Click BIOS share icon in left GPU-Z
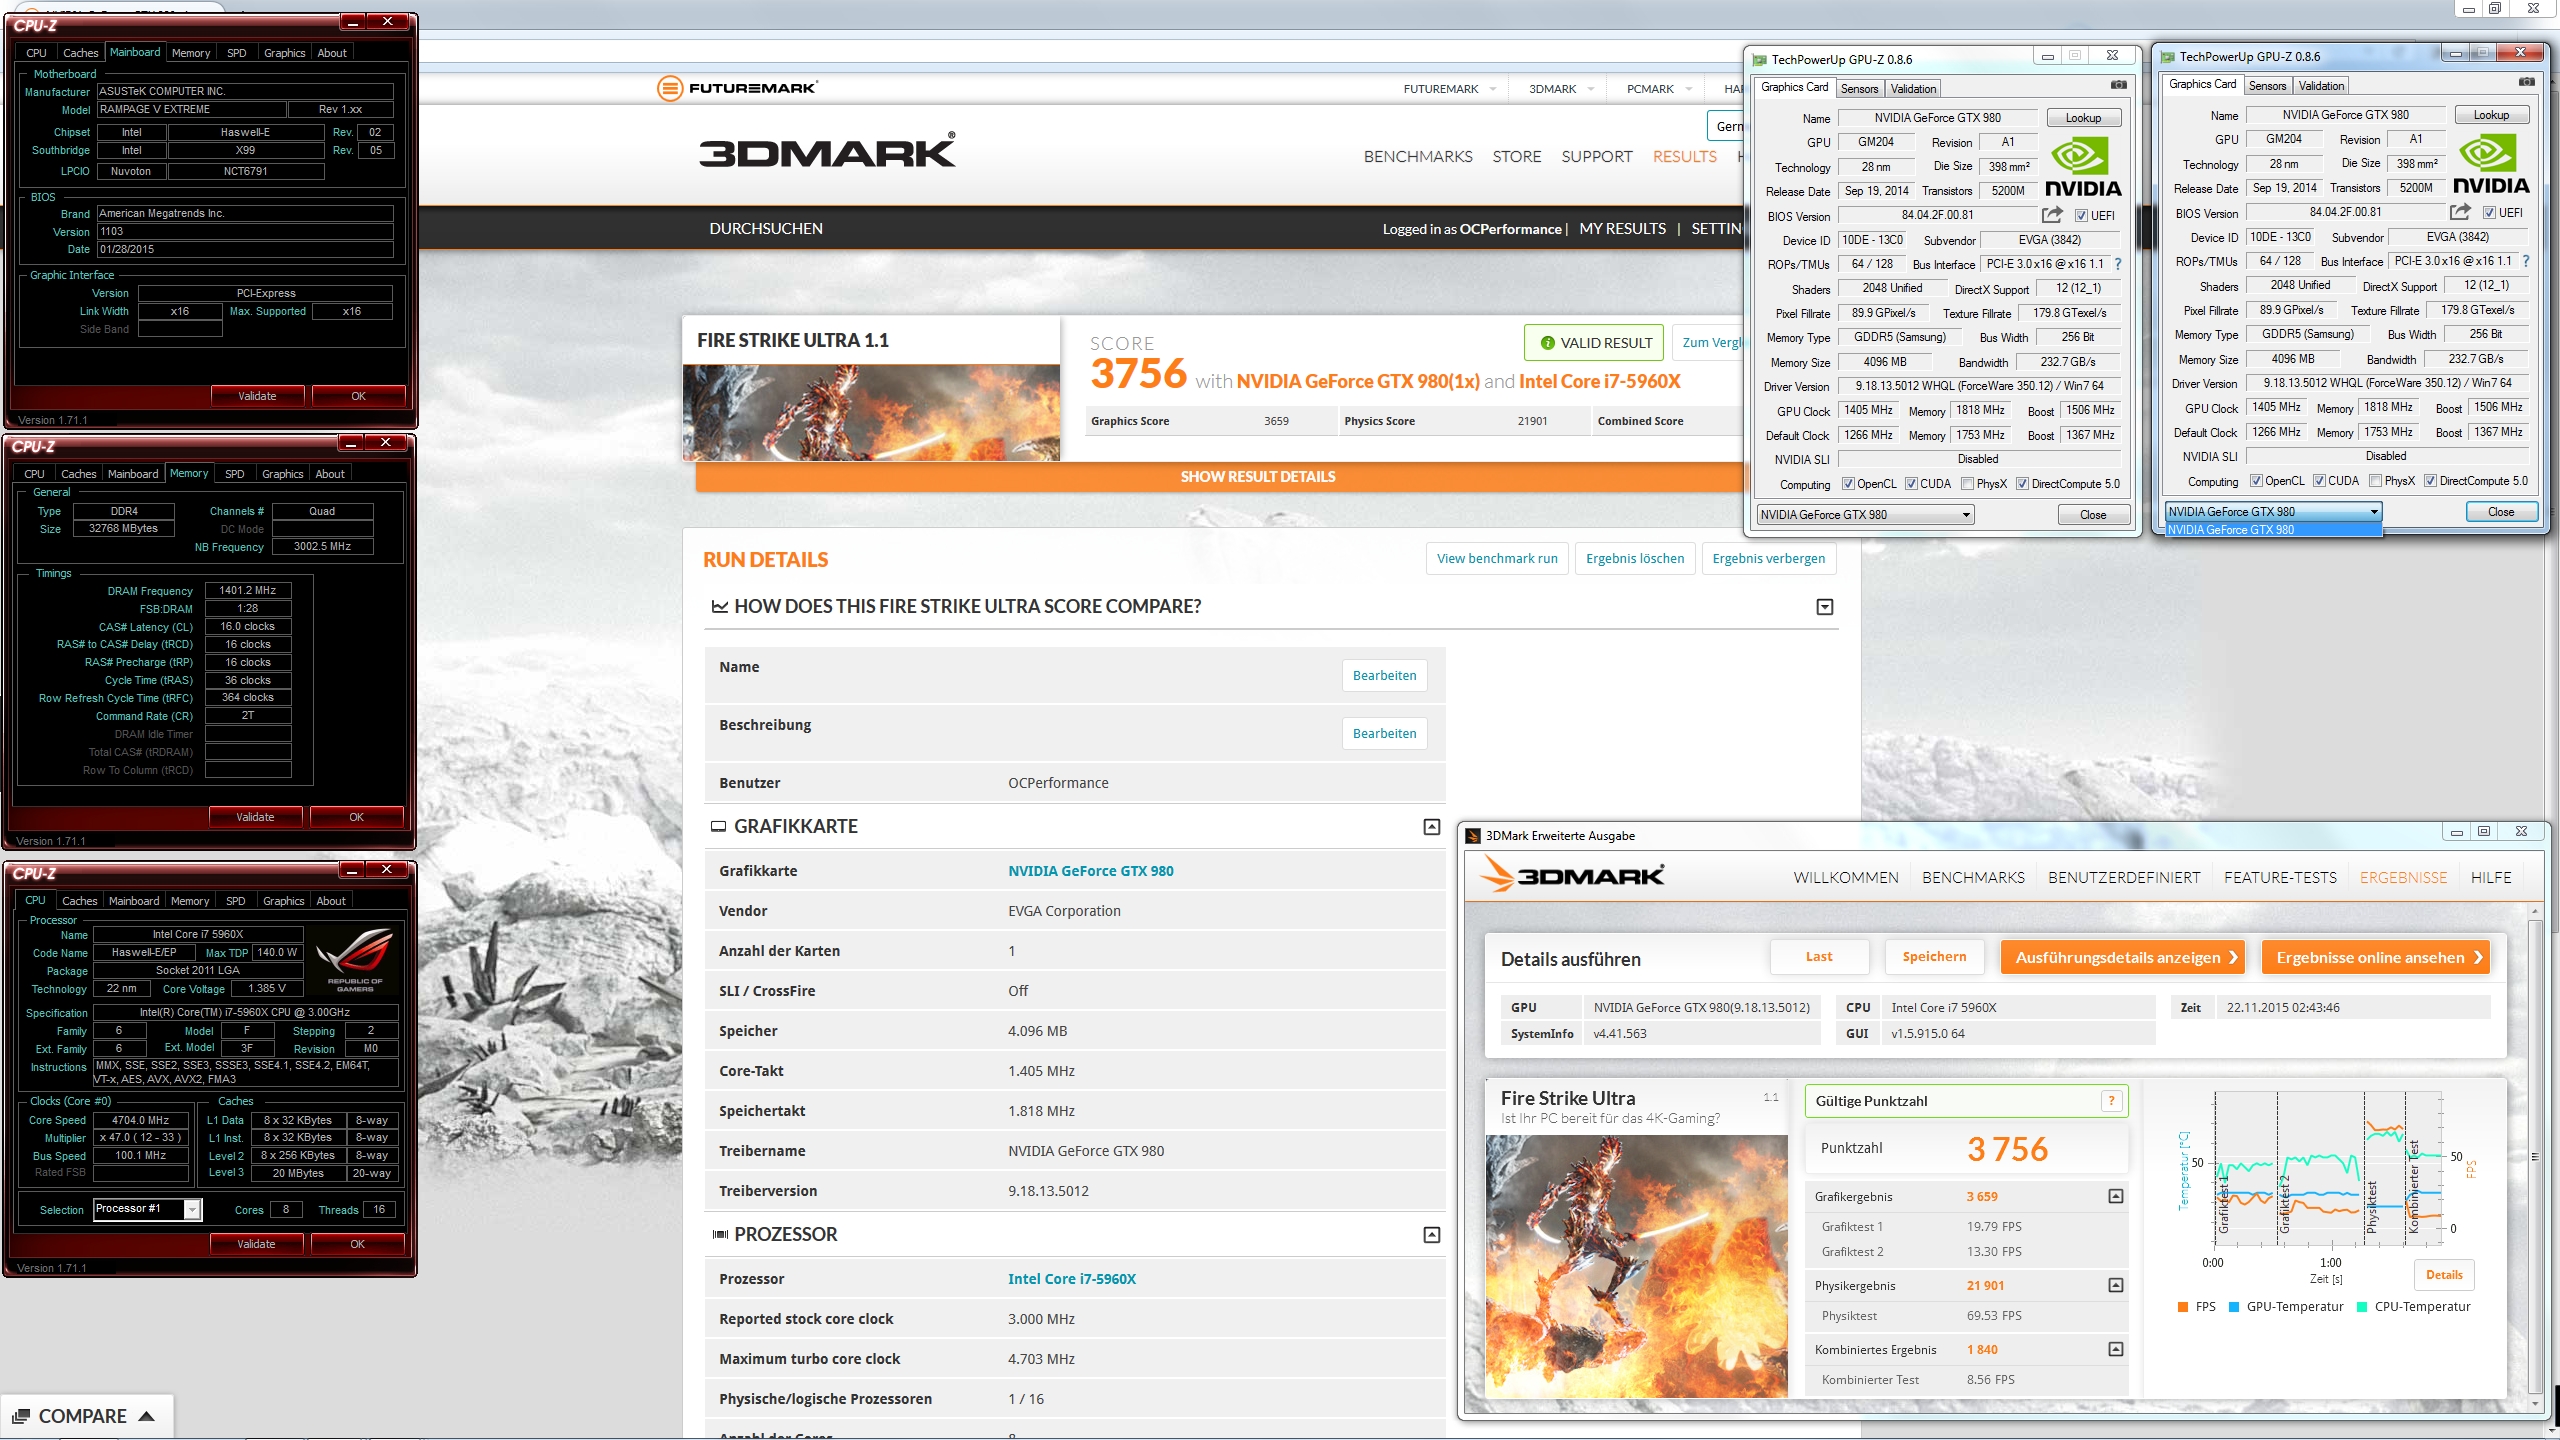This screenshot has width=2560, height=1440. (2052, 215)
